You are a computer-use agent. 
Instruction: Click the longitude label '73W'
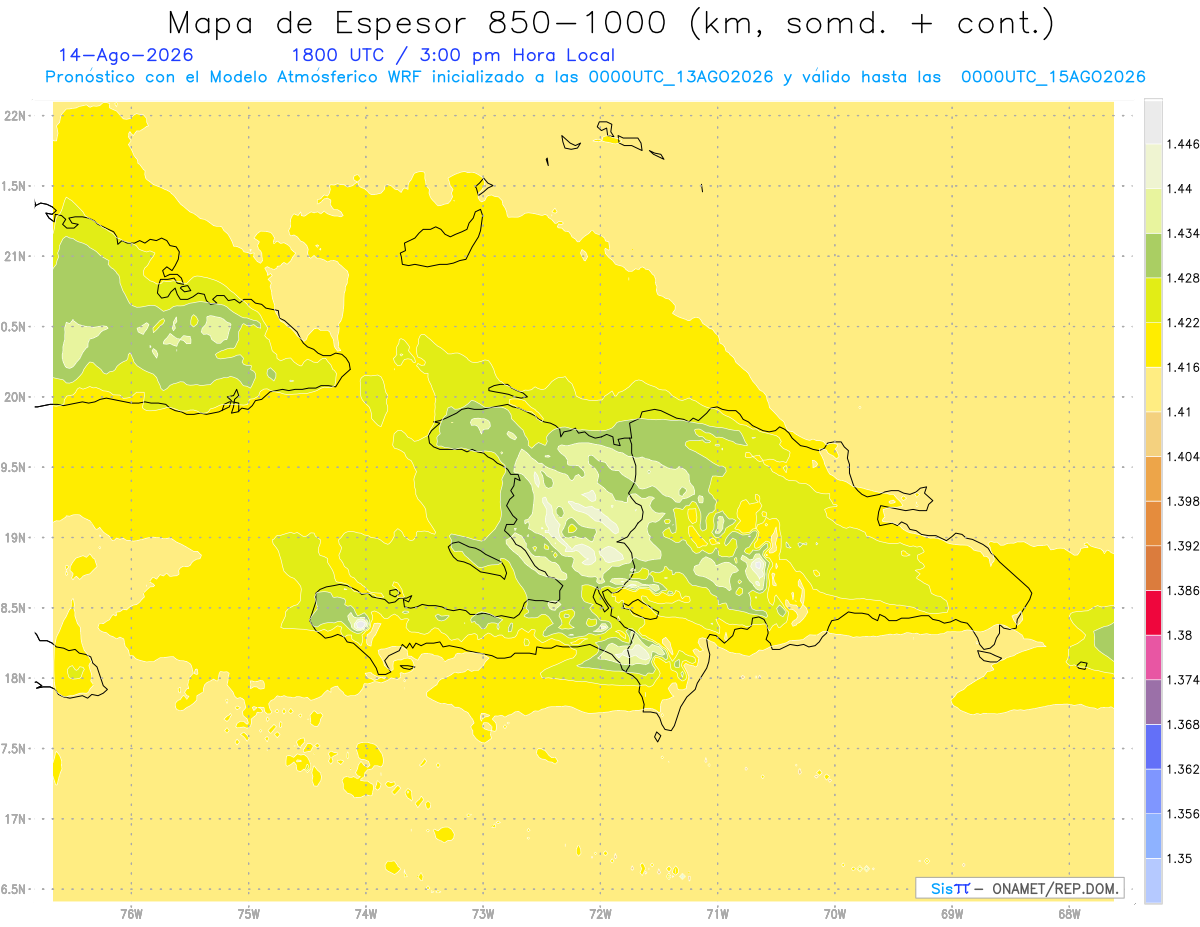[483, 913]
